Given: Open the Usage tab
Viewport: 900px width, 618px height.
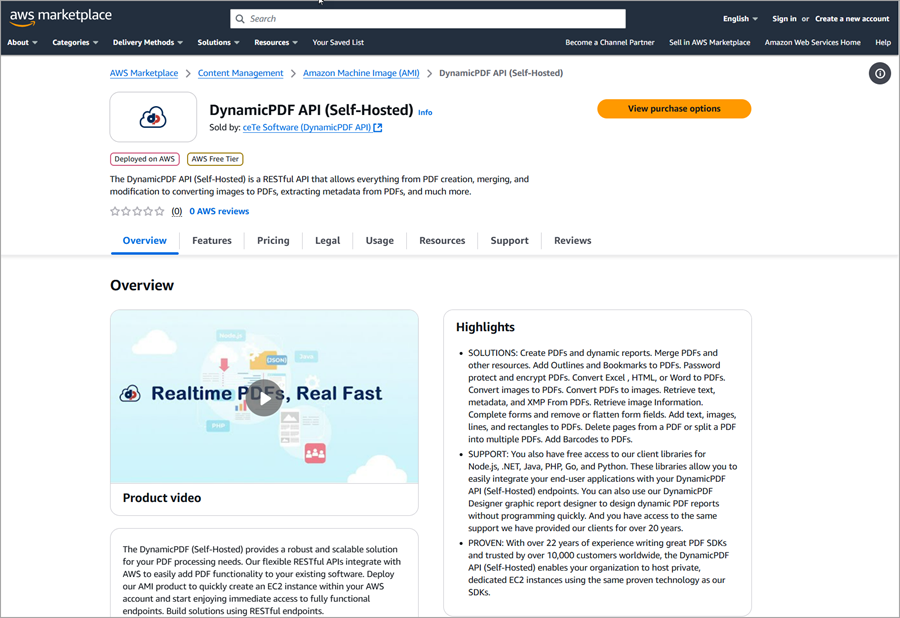Looking at the screenshot, I should point(380,240).
